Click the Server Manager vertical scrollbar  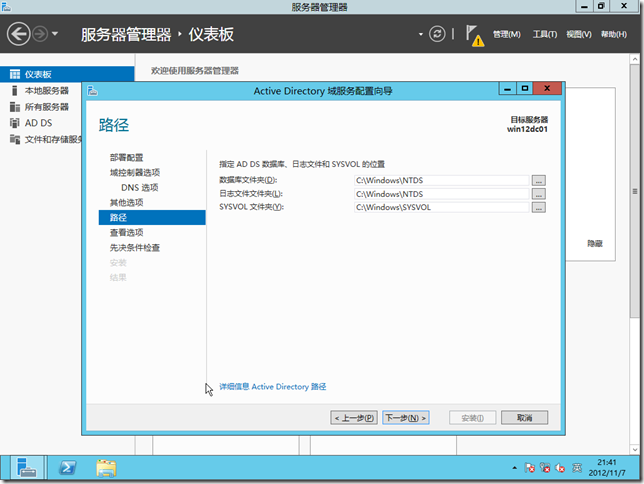tap(635, 190)
